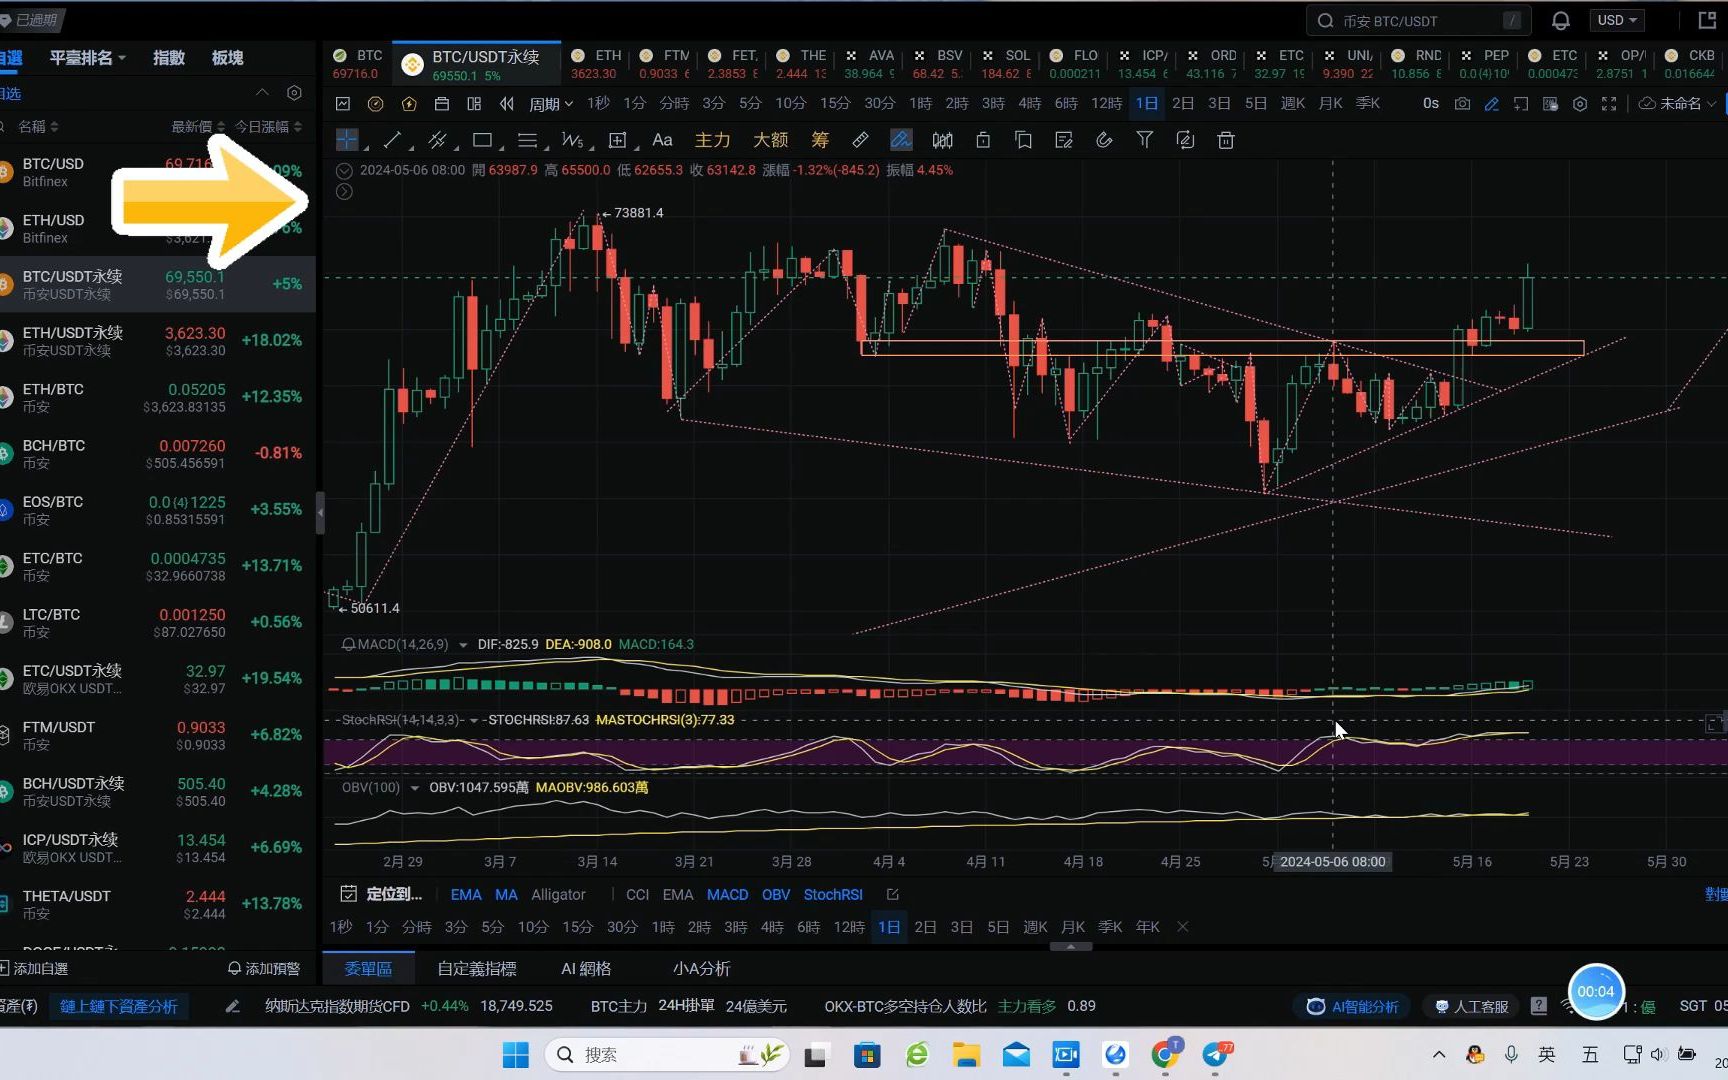Switch to the 委單區 tab
Image resolution: width=1728 pixels, height=1080 pixels.
pos(368,968)
